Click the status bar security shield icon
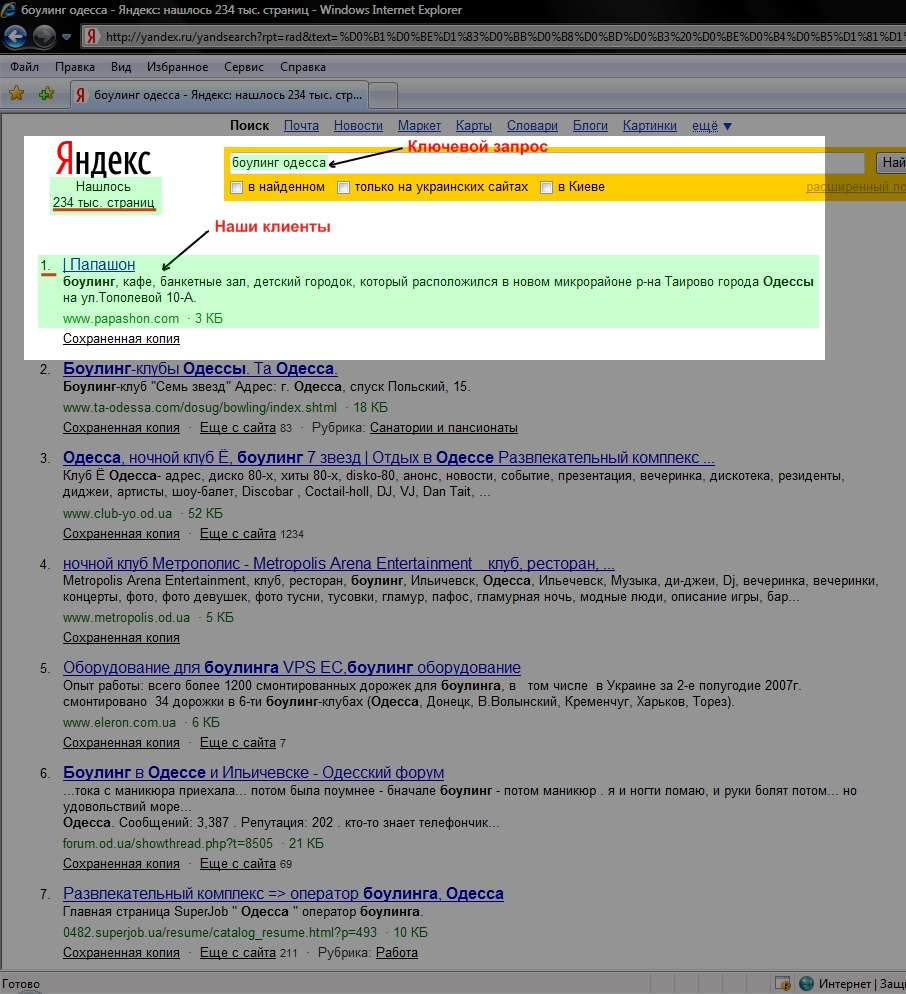The height and width of the screenshot is (994, 906). point(783,983)
